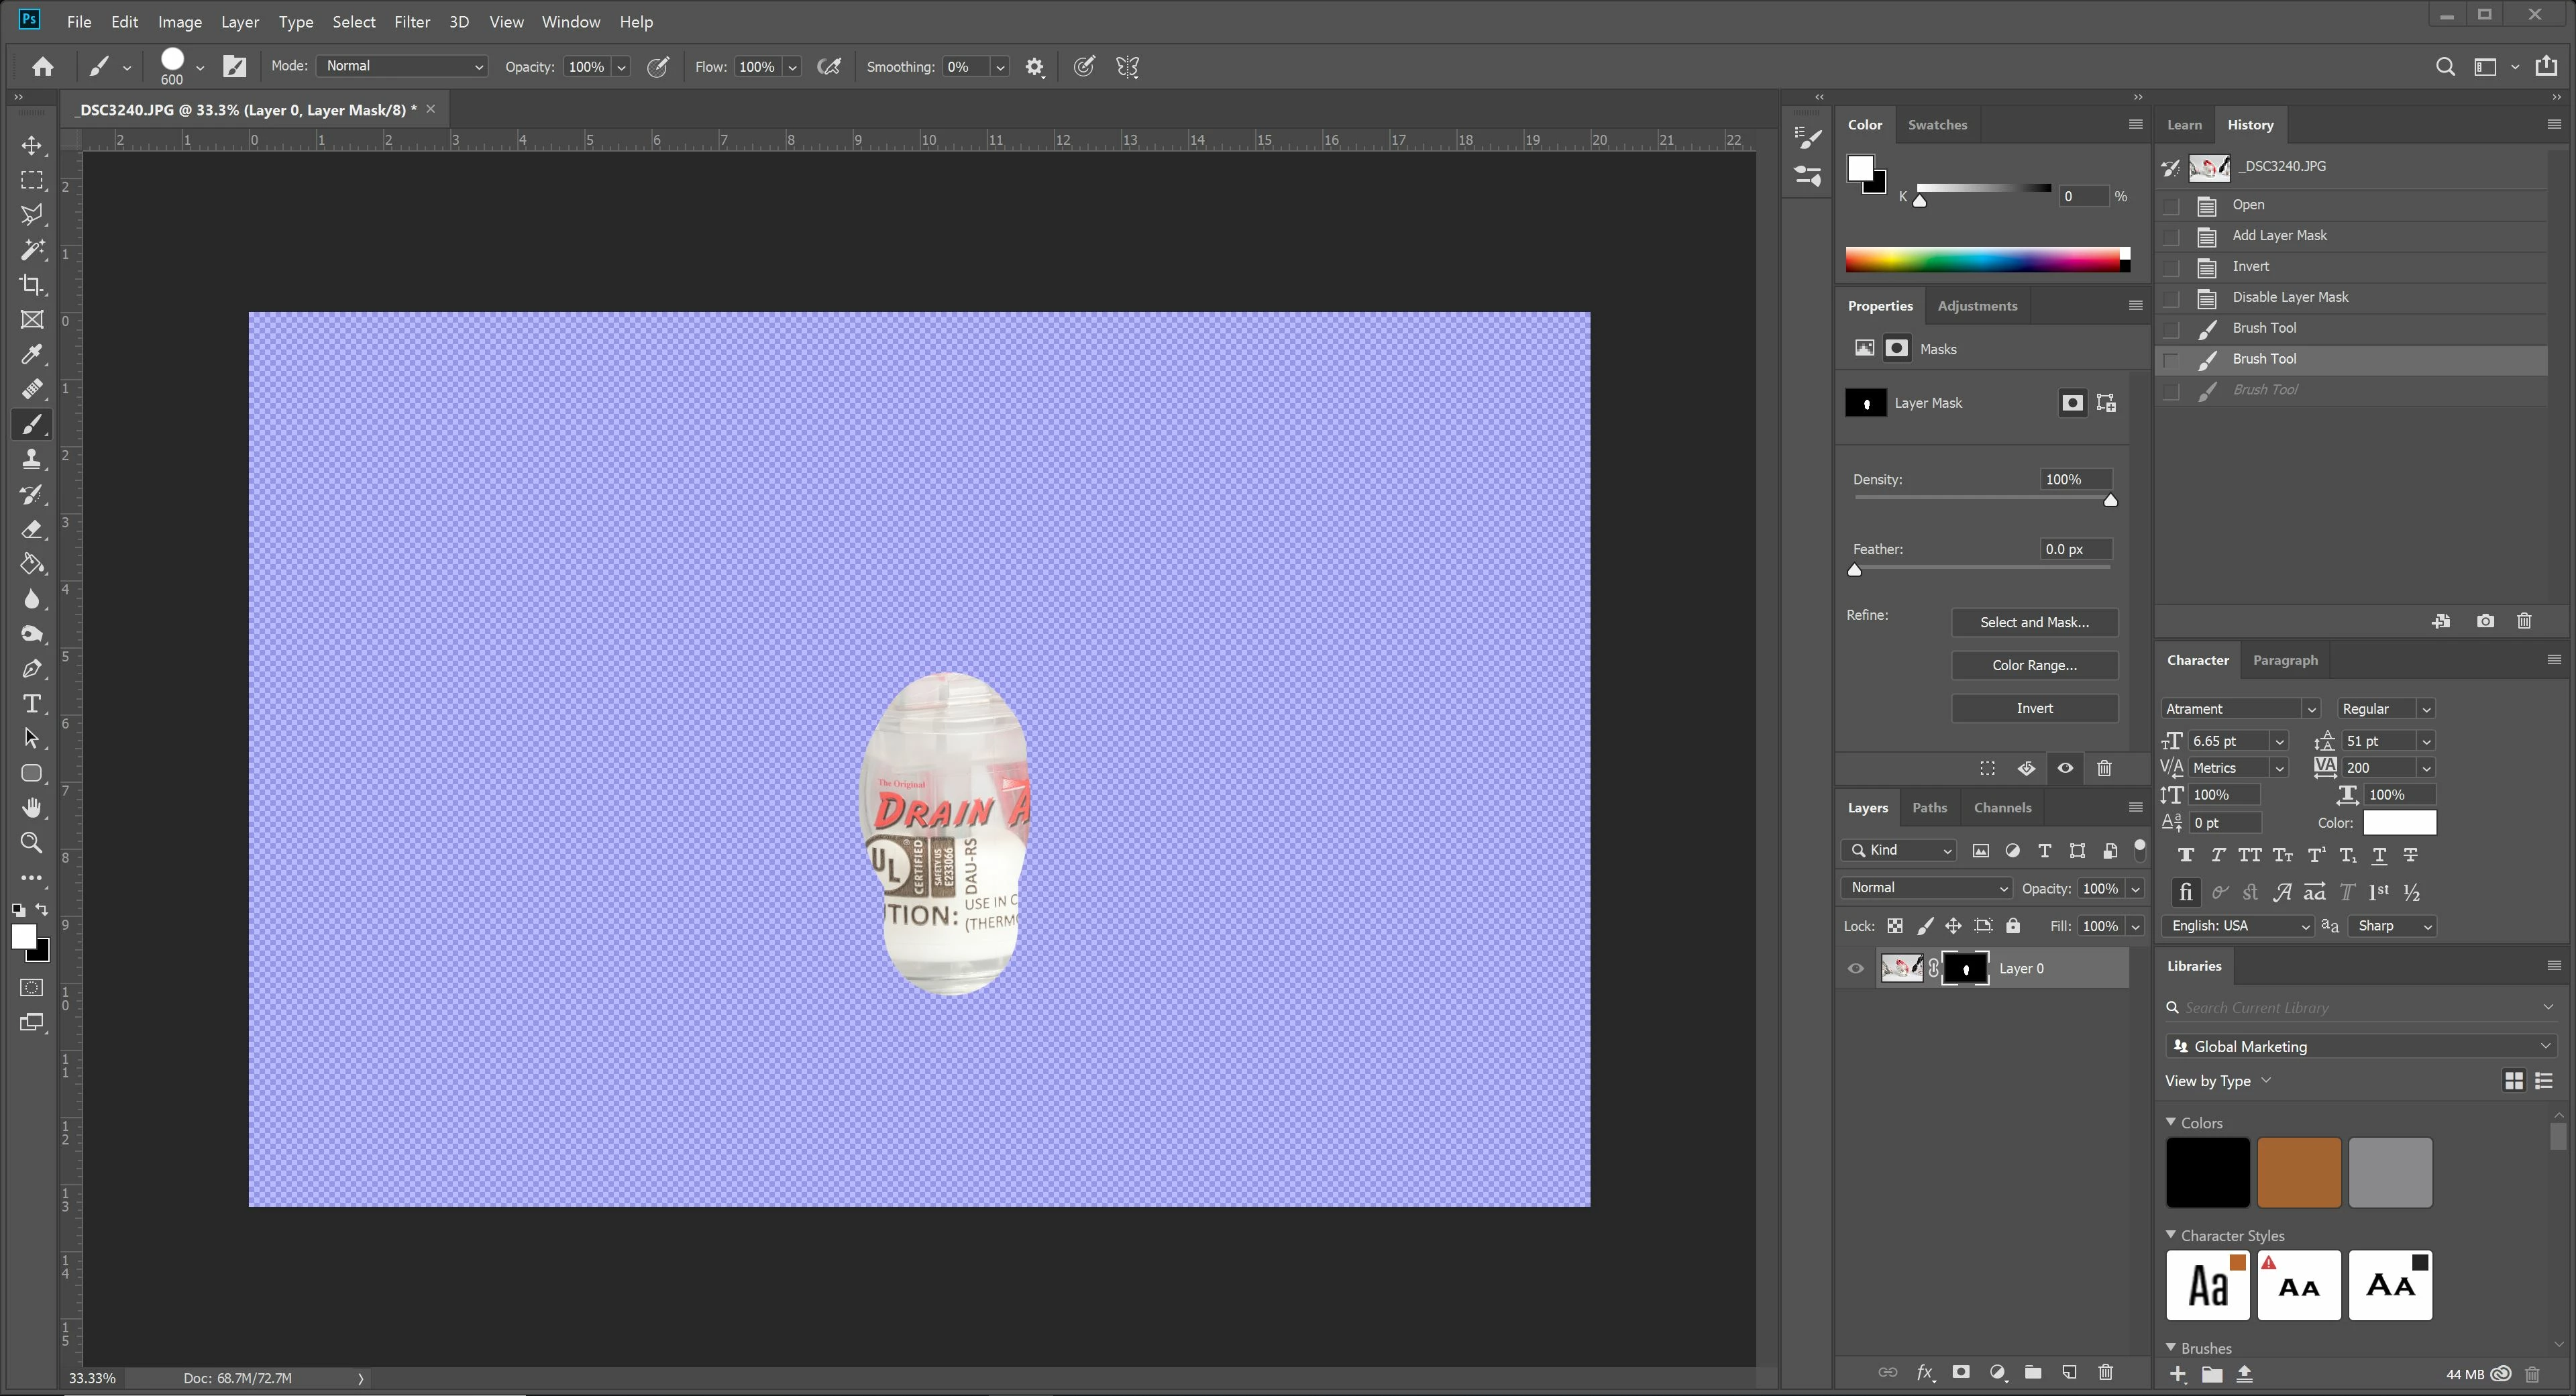2576x1396 pixels.
Task: Select the Eraser tool
Action: tap(32, 529)
